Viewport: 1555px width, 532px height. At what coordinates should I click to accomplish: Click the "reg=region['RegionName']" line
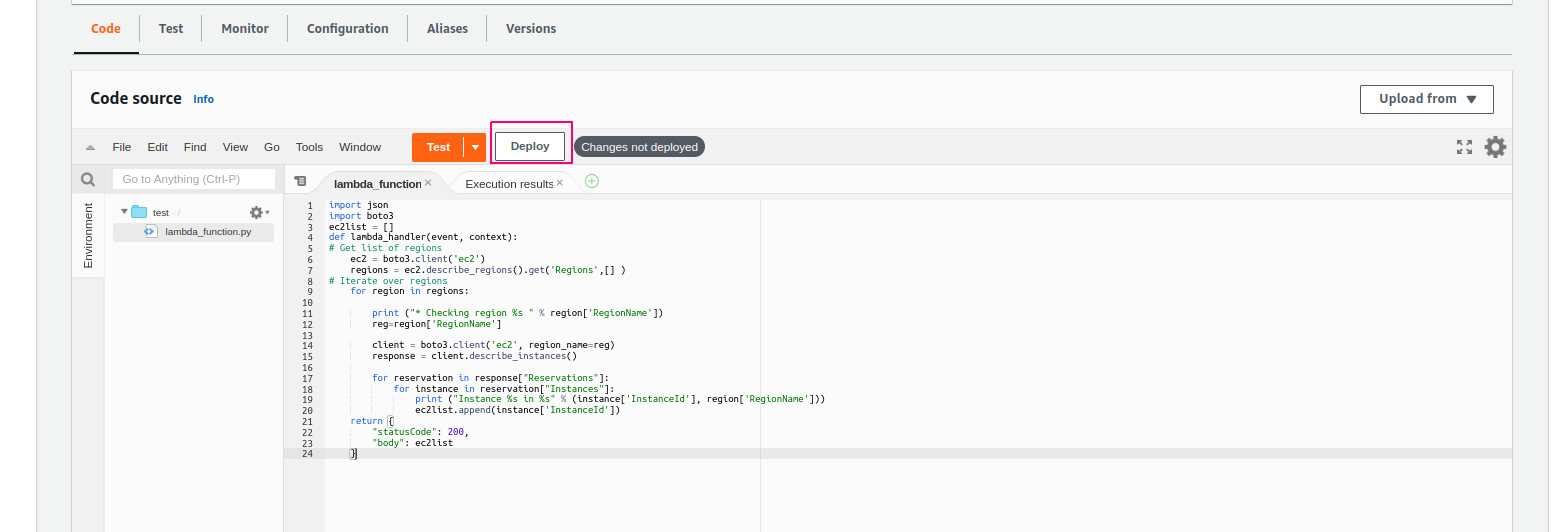437,324
